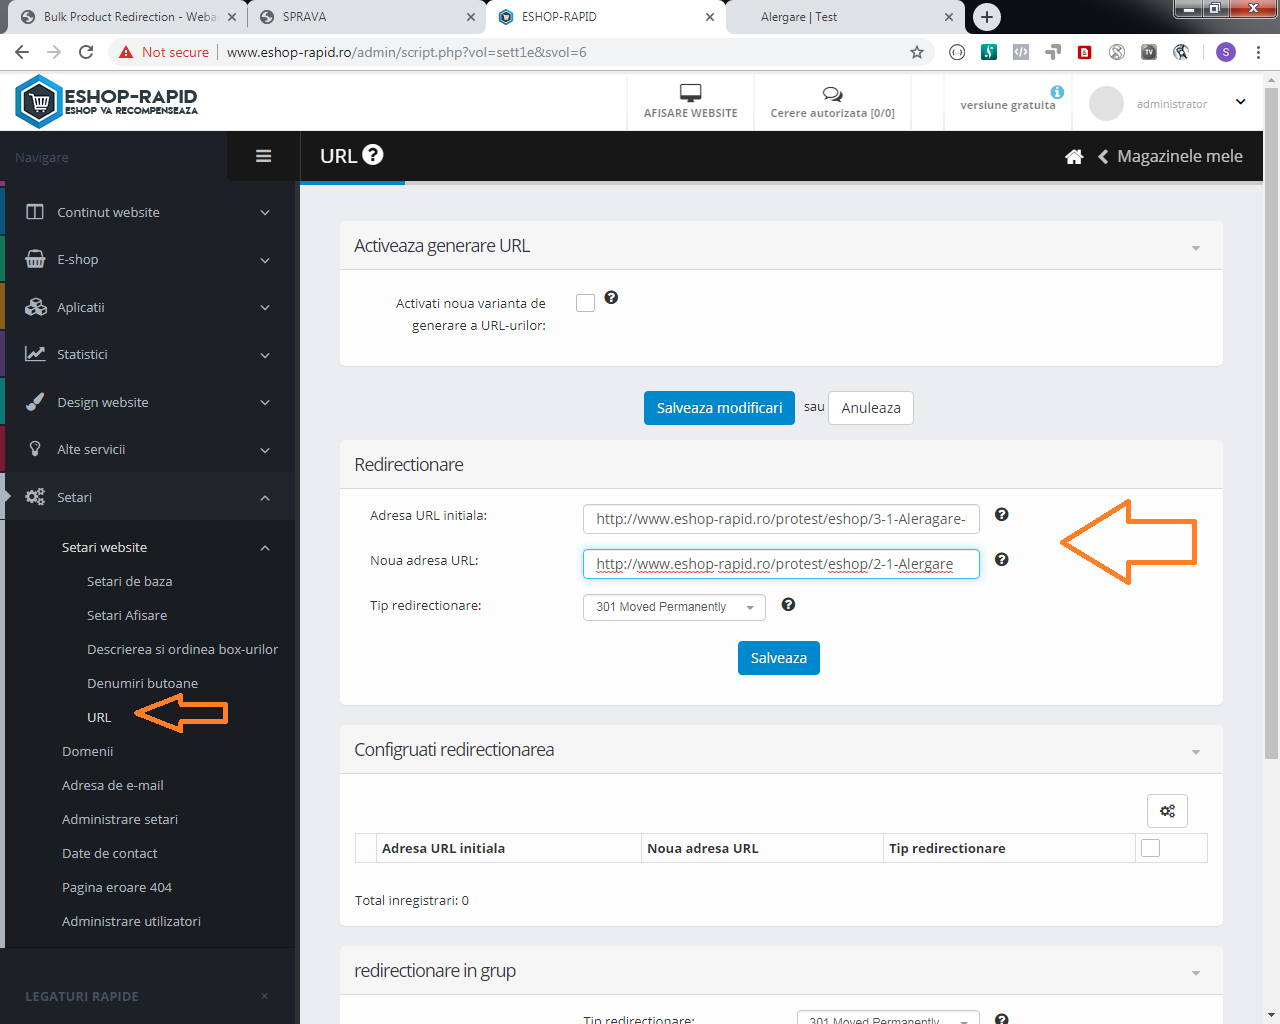
Task: Click Noua adresa URL input field
Action: 781,564
